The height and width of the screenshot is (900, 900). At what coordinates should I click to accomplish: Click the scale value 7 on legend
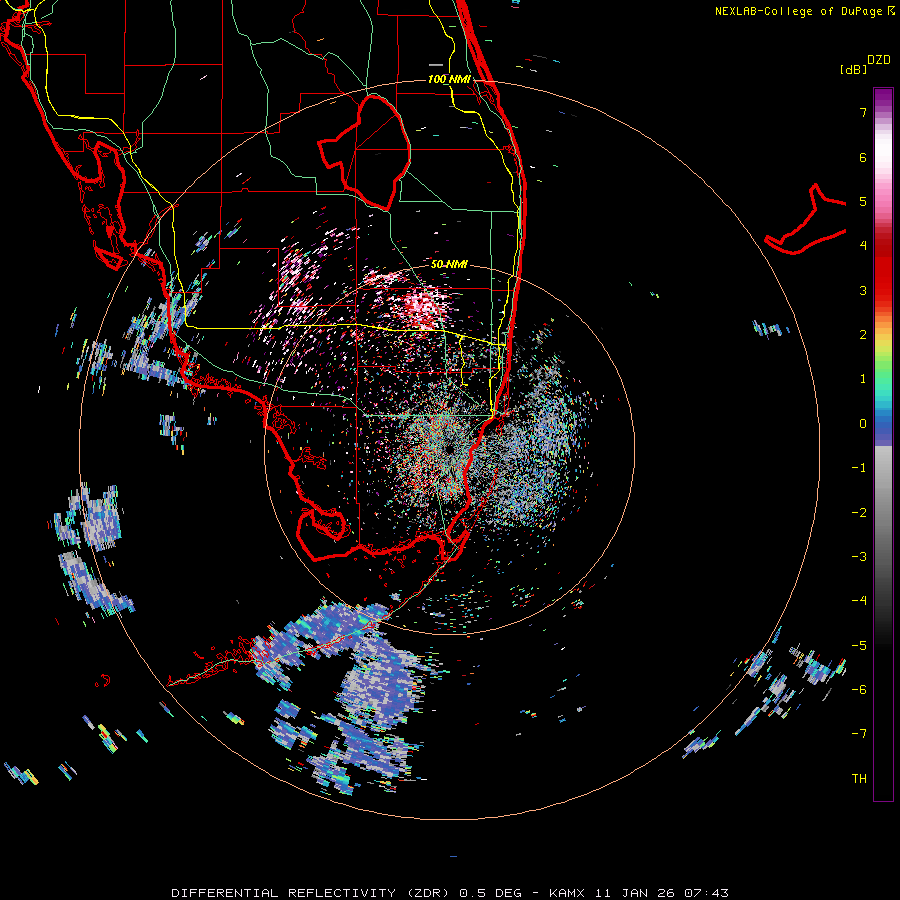[x=863, y=112]
